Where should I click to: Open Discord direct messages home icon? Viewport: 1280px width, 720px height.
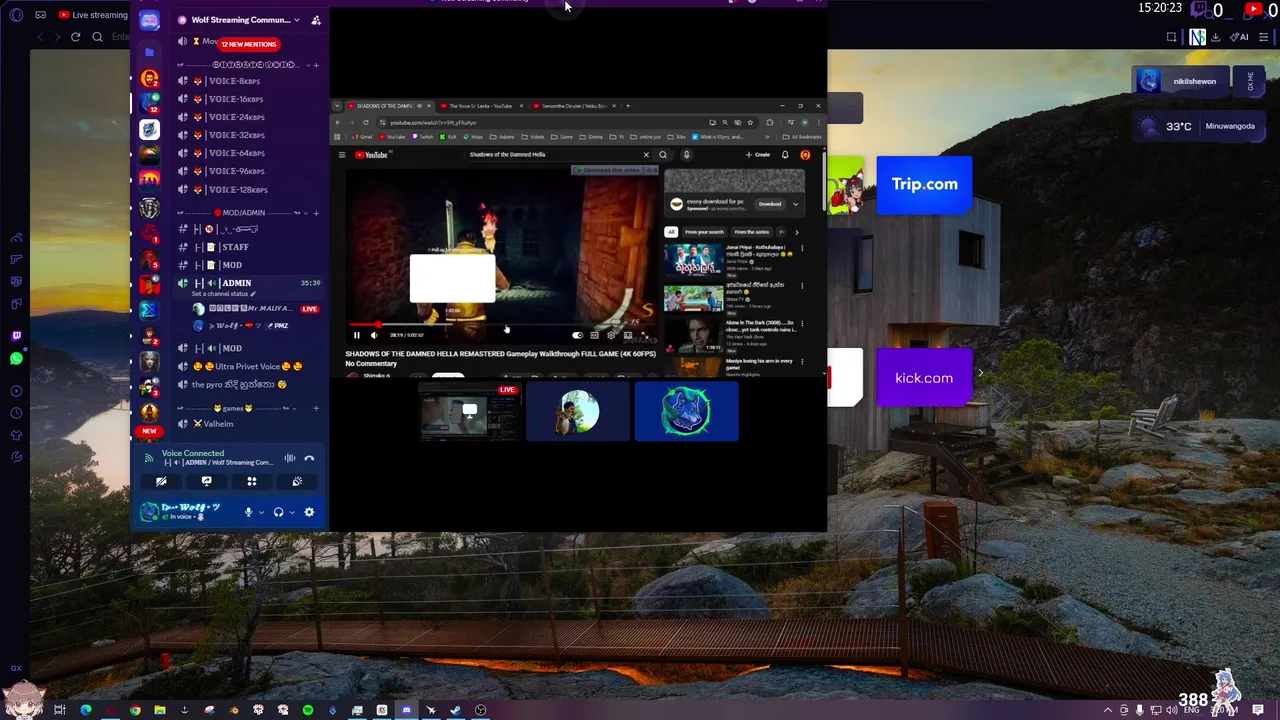click(149, 21)
